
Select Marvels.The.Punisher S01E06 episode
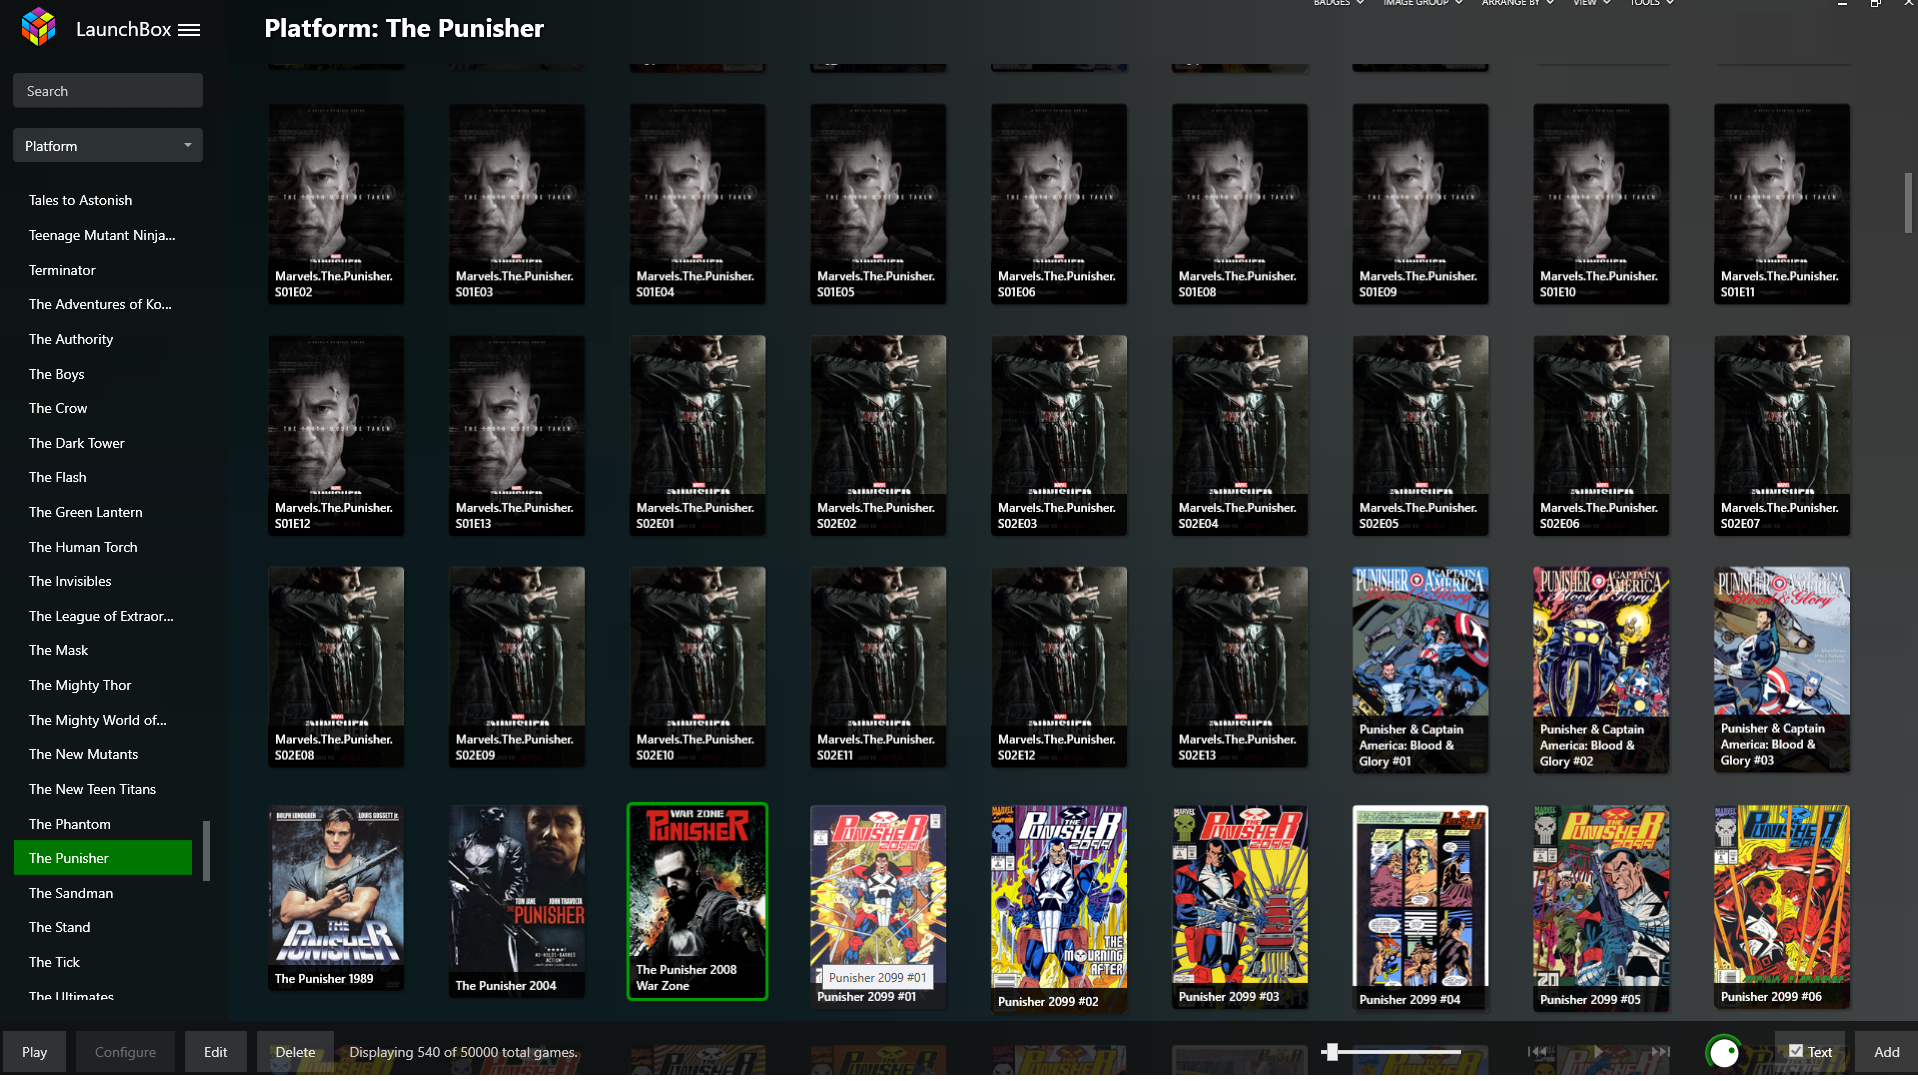click(x=1059, y=204)
